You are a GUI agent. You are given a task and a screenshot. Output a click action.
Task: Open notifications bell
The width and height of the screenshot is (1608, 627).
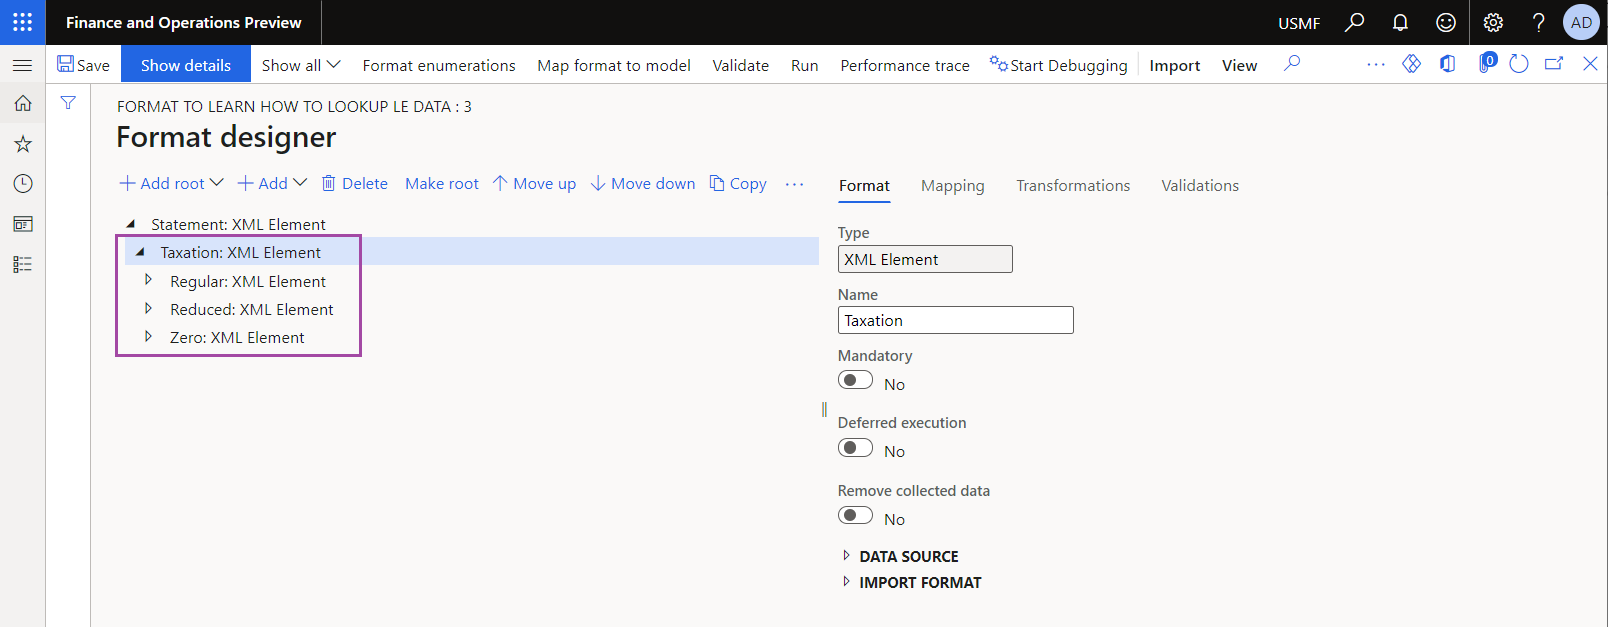[1400, 22]
